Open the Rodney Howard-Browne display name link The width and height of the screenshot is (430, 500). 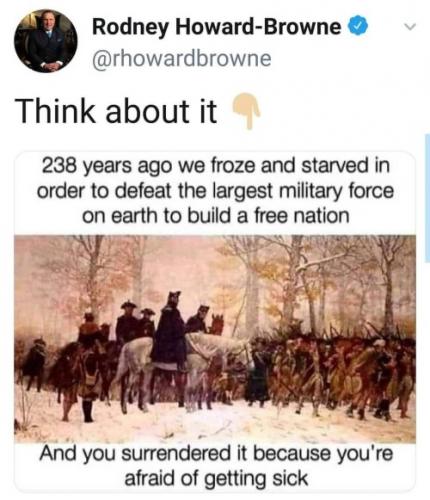216,27
